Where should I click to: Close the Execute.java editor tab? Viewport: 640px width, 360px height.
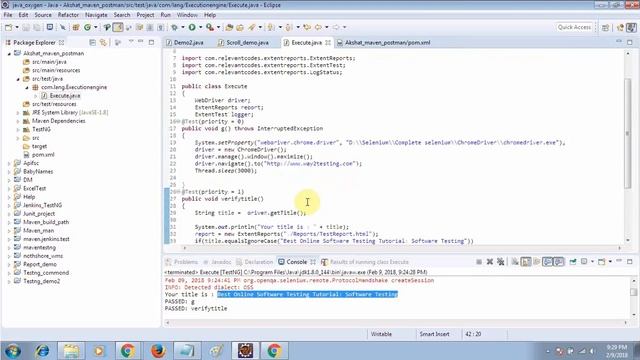click(x=328, y=42)
